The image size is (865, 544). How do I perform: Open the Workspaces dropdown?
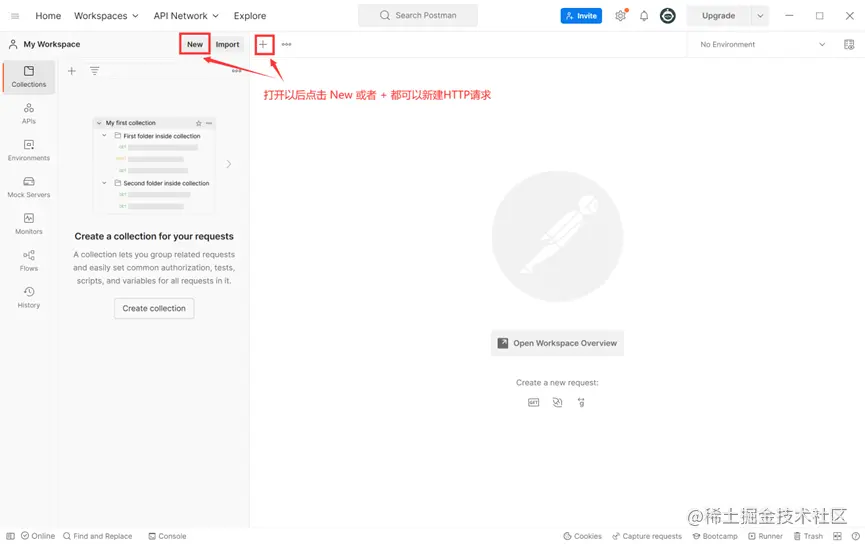coord(106,16)
